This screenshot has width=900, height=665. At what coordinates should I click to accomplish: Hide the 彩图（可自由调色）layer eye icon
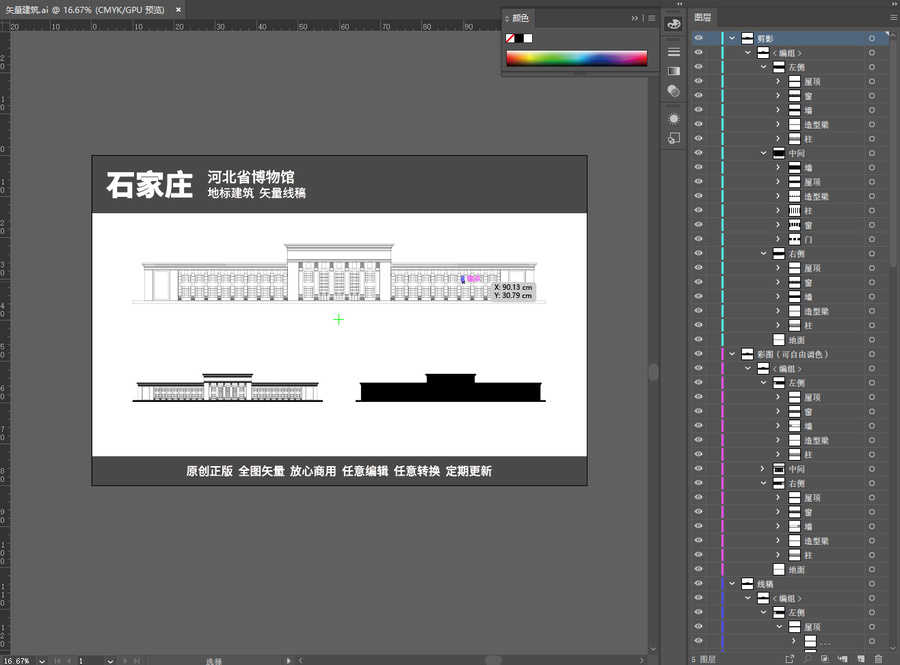tap(699, 354)
